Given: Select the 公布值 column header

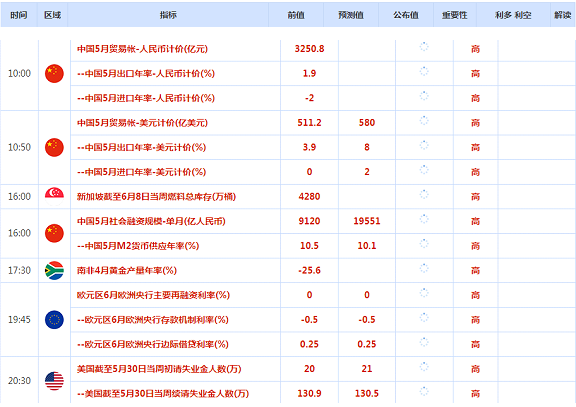Looking at the screenshot, I should coord(406,15).
